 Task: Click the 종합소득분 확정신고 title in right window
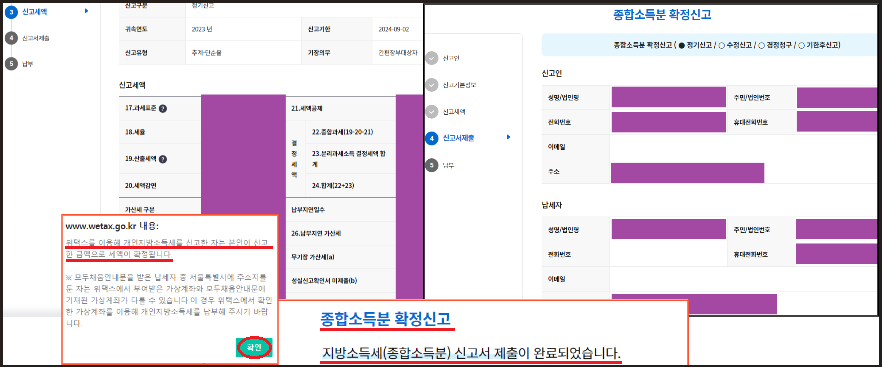pyautogui.click(x=662, y=14)
